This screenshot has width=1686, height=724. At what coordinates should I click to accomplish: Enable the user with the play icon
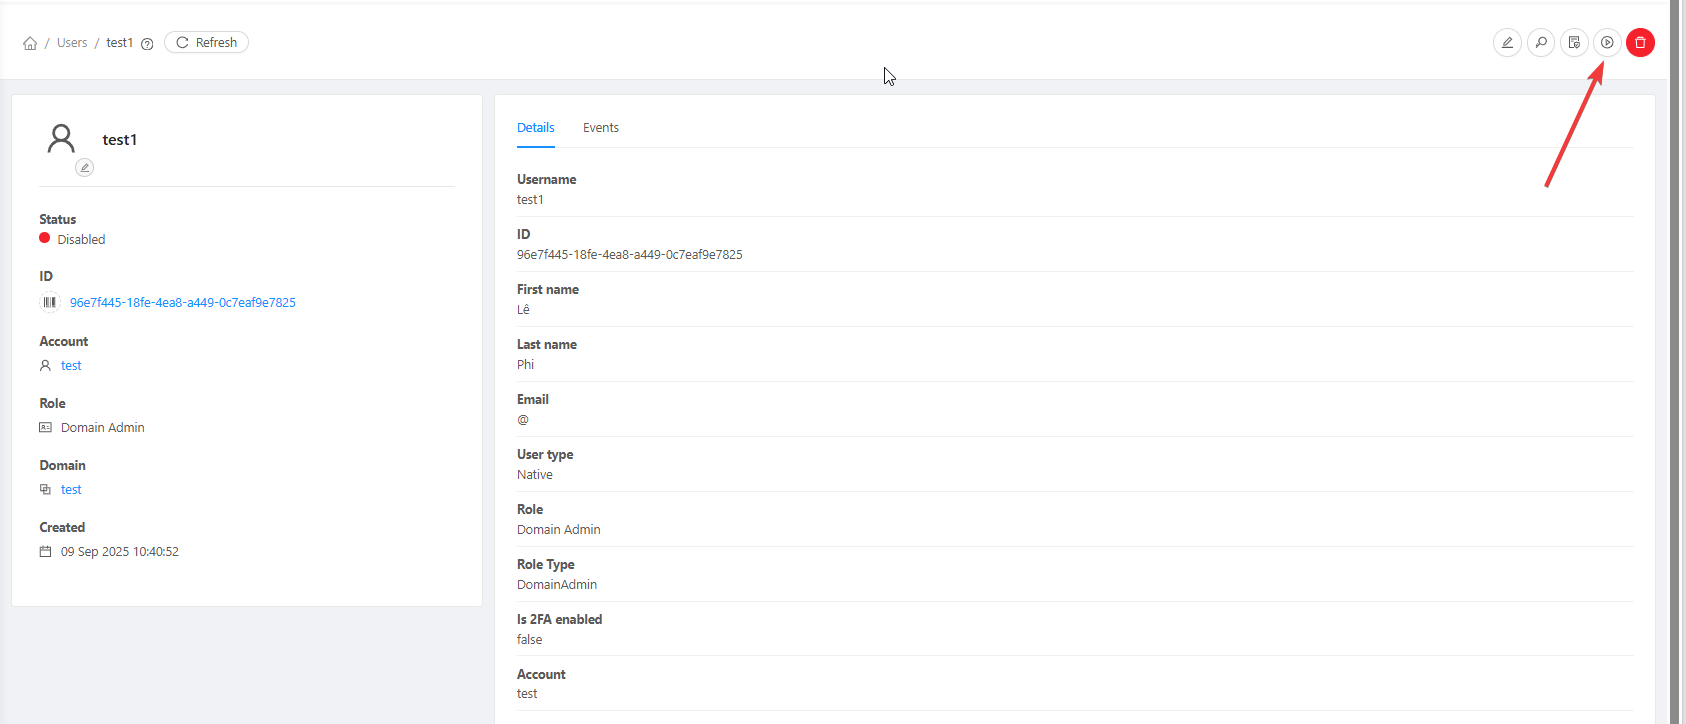pyautogui.click(x=1607, y=43)
